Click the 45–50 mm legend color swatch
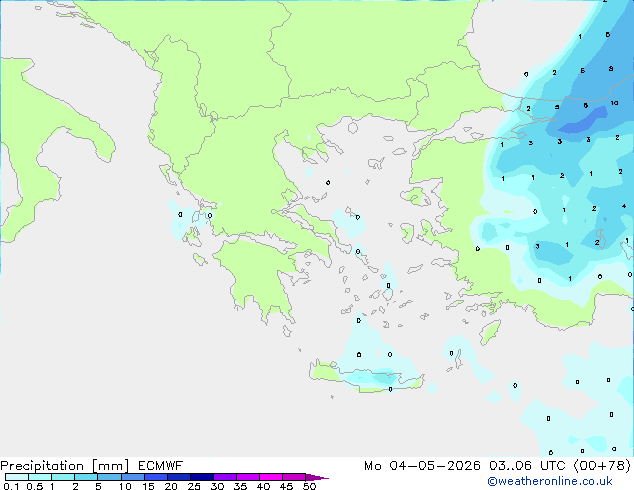634x490 pixels. tap(293, 477)
